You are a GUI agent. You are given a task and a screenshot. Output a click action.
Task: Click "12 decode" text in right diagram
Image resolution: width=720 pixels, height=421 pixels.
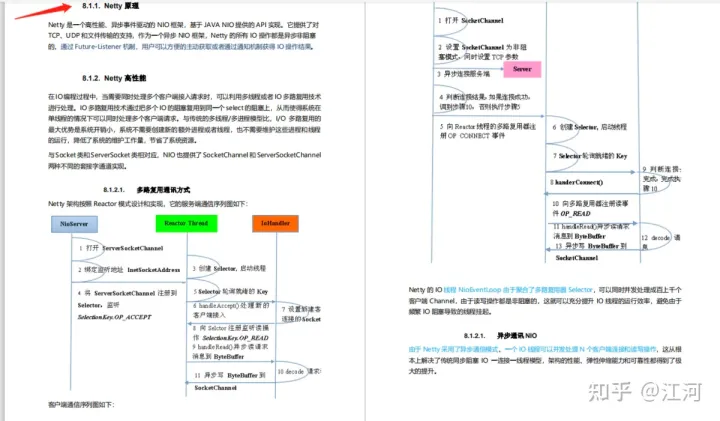(656, 238)
